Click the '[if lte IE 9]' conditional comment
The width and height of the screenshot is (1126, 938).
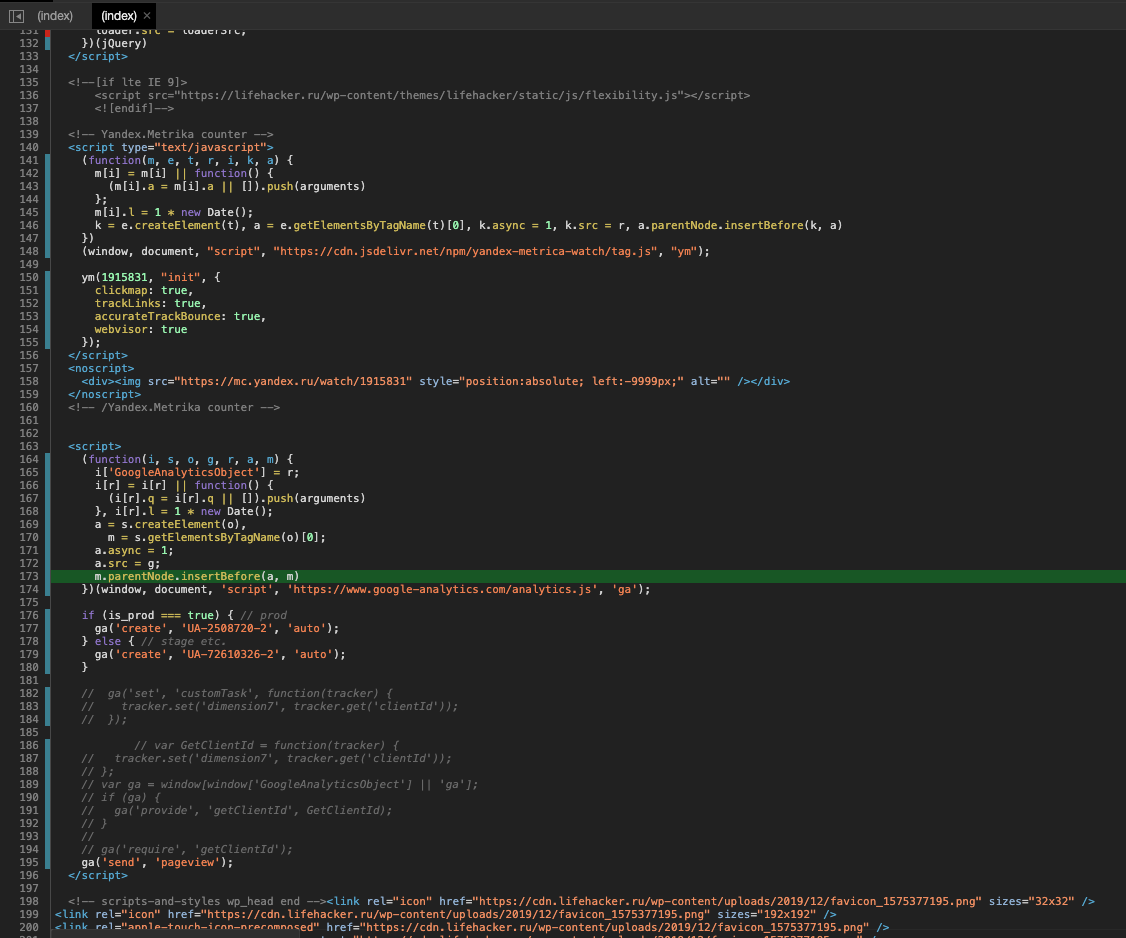[x=128, y=82]
